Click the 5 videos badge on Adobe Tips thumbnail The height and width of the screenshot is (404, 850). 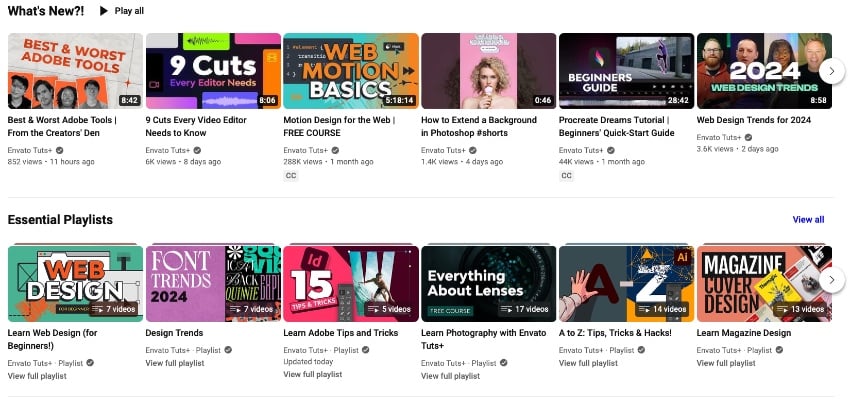(x=389, y=309)
